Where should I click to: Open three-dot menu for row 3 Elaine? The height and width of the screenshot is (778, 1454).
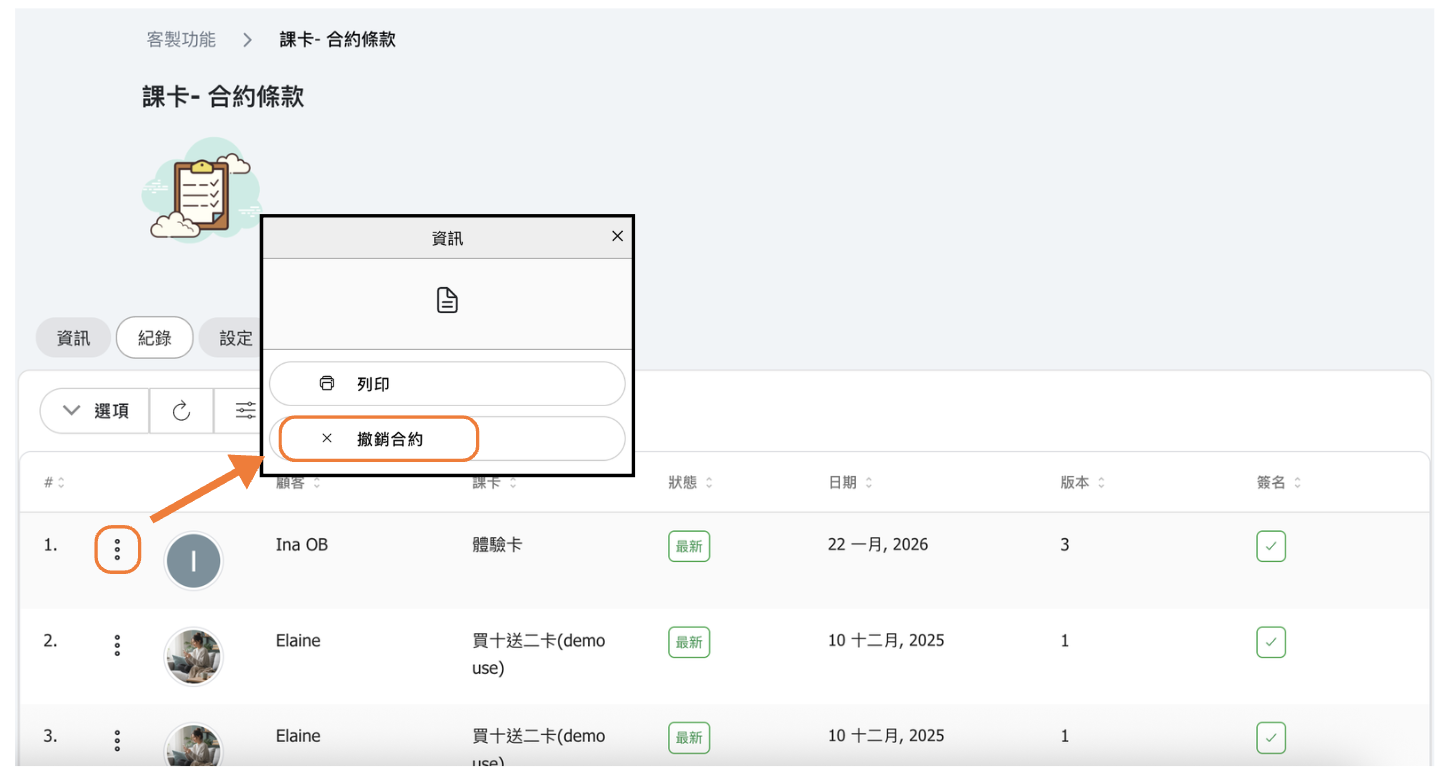118,740
